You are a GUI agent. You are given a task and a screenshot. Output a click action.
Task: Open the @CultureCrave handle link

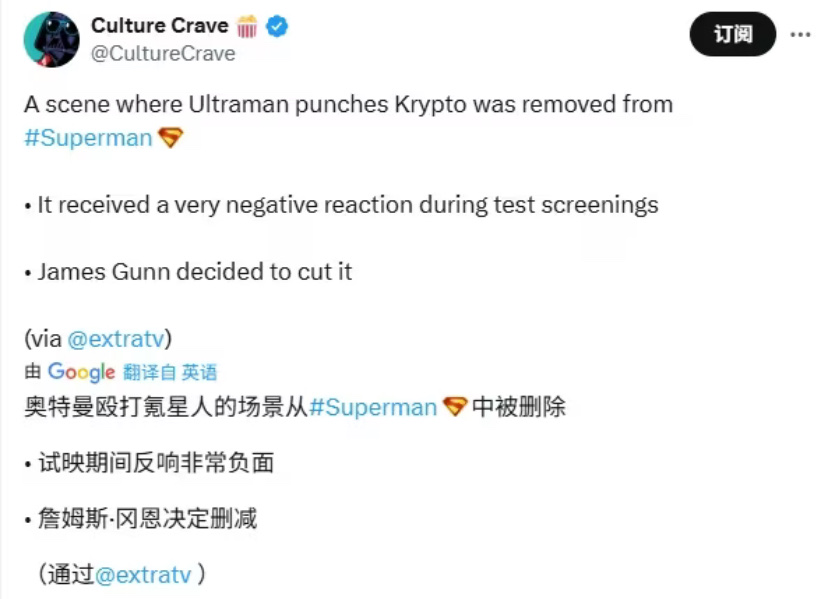(163, 54)
